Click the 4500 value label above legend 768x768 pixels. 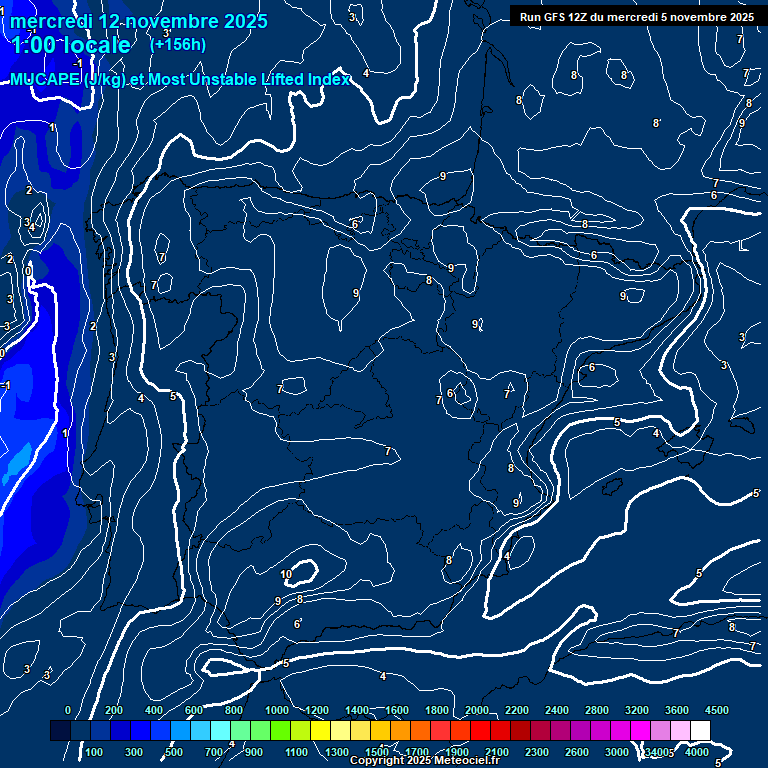coord(717,710)
